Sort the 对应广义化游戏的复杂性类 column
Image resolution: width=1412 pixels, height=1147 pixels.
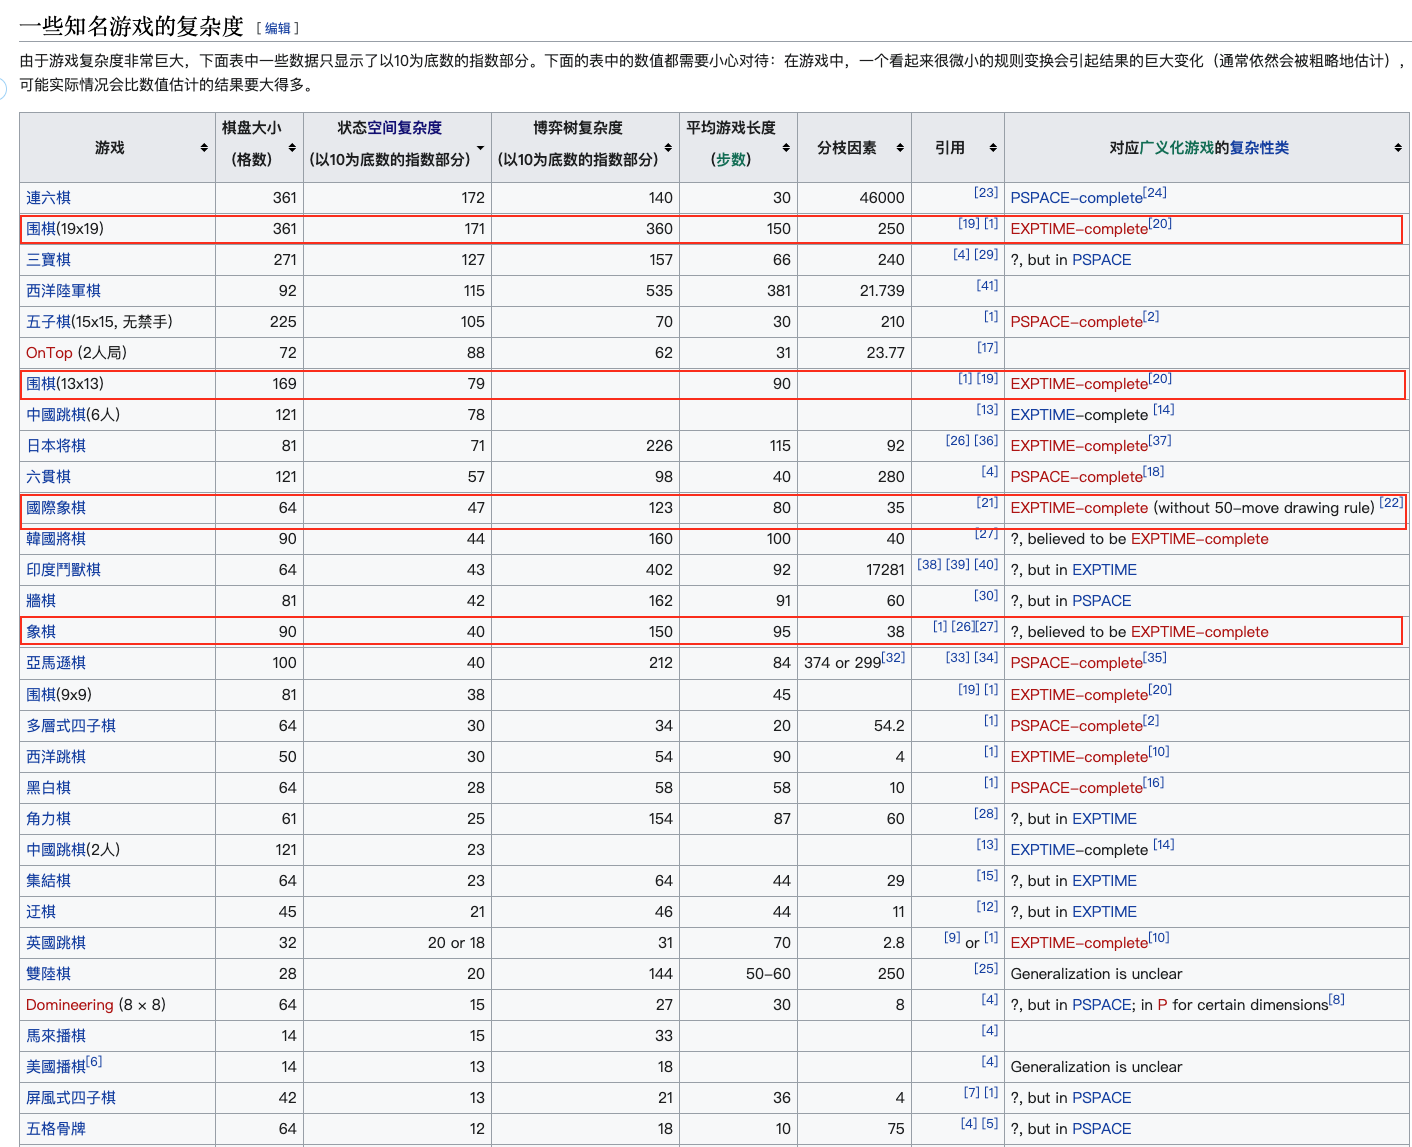(1398, 147)
